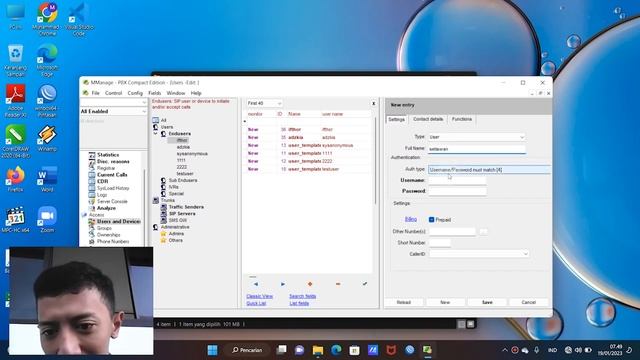This screenshot has height=360, width=640.
Task: Select Users and Devices in navigation
Action: (118, 221)
